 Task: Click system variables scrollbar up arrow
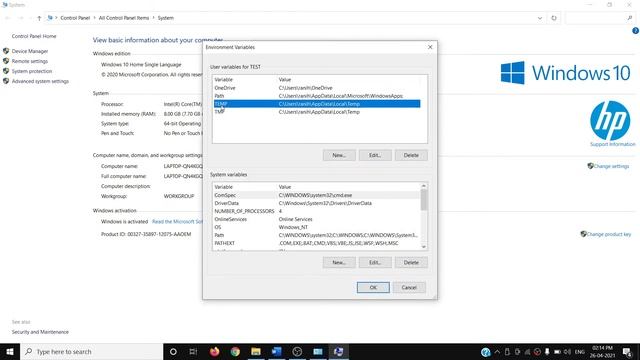point(424,186)
